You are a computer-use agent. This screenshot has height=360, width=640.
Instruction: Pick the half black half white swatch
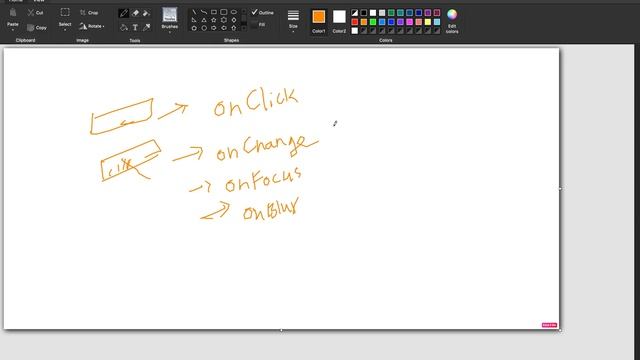click(355, 13)
